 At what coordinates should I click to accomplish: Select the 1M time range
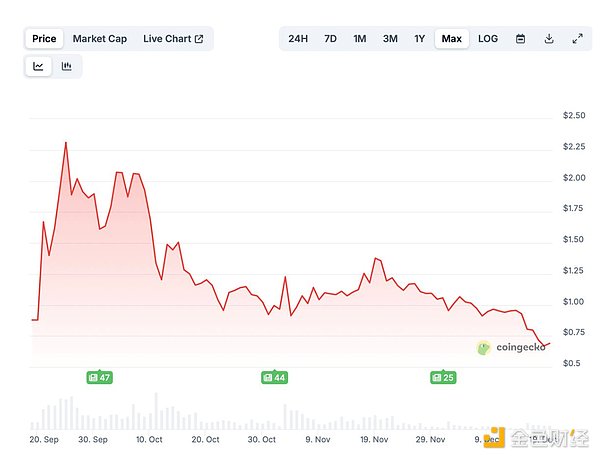click(360, 39)
